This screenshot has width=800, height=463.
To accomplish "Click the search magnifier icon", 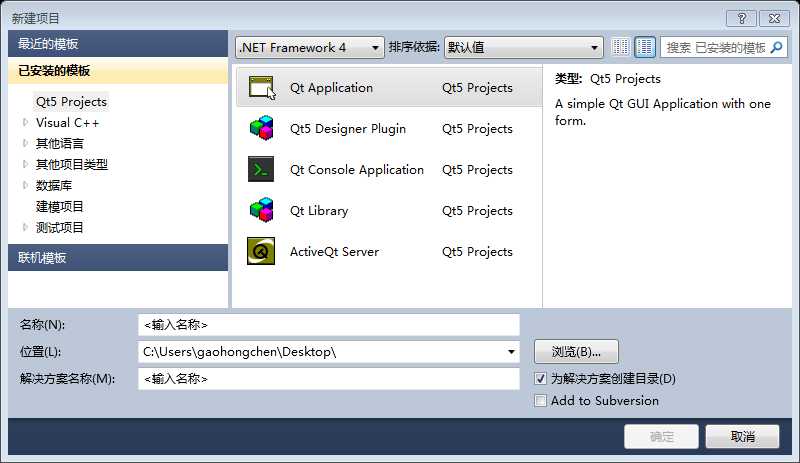I will coord(777,47).
